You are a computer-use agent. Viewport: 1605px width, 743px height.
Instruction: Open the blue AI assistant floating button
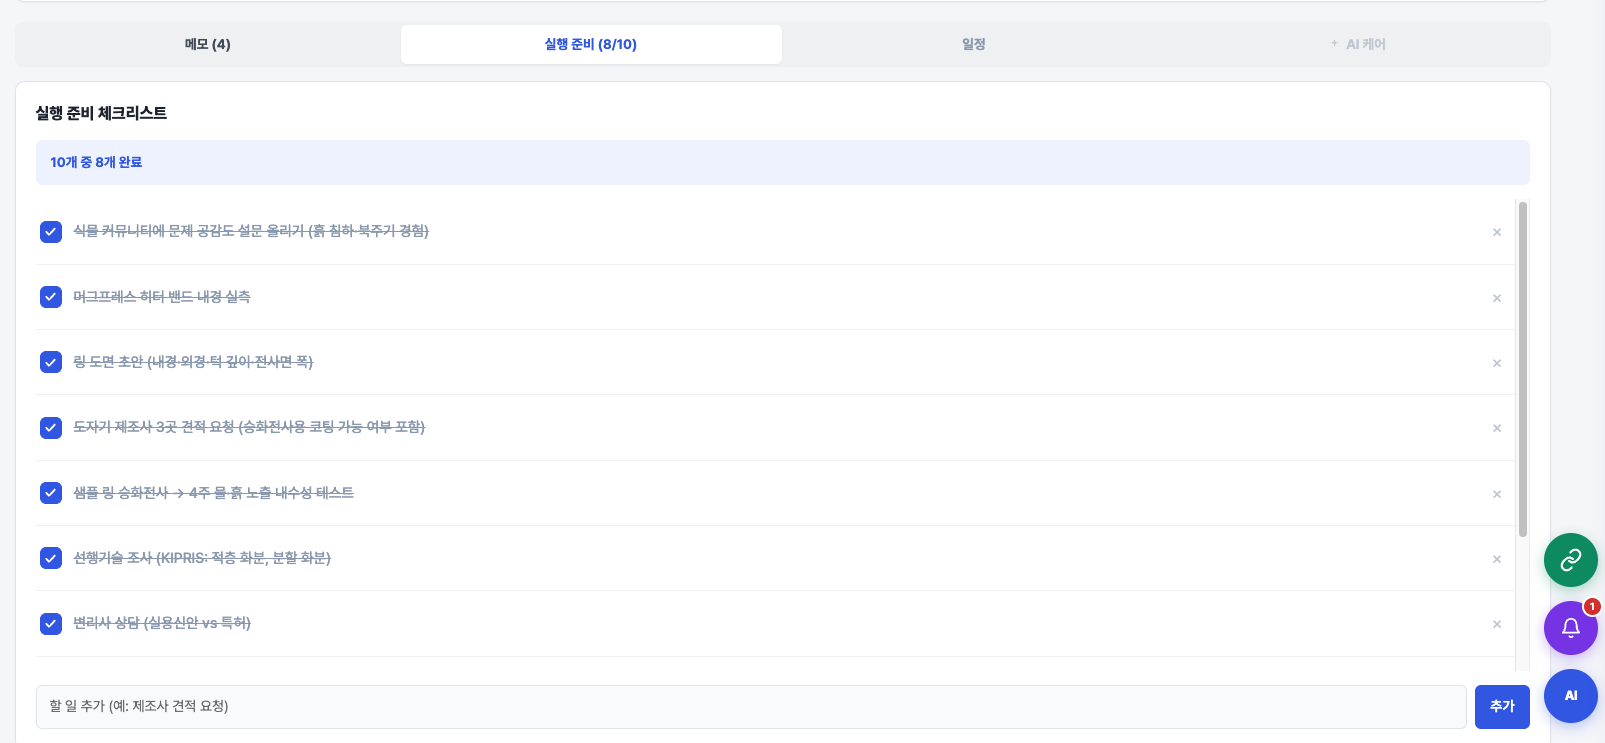pyautogui.click(x=1570, y=696)
